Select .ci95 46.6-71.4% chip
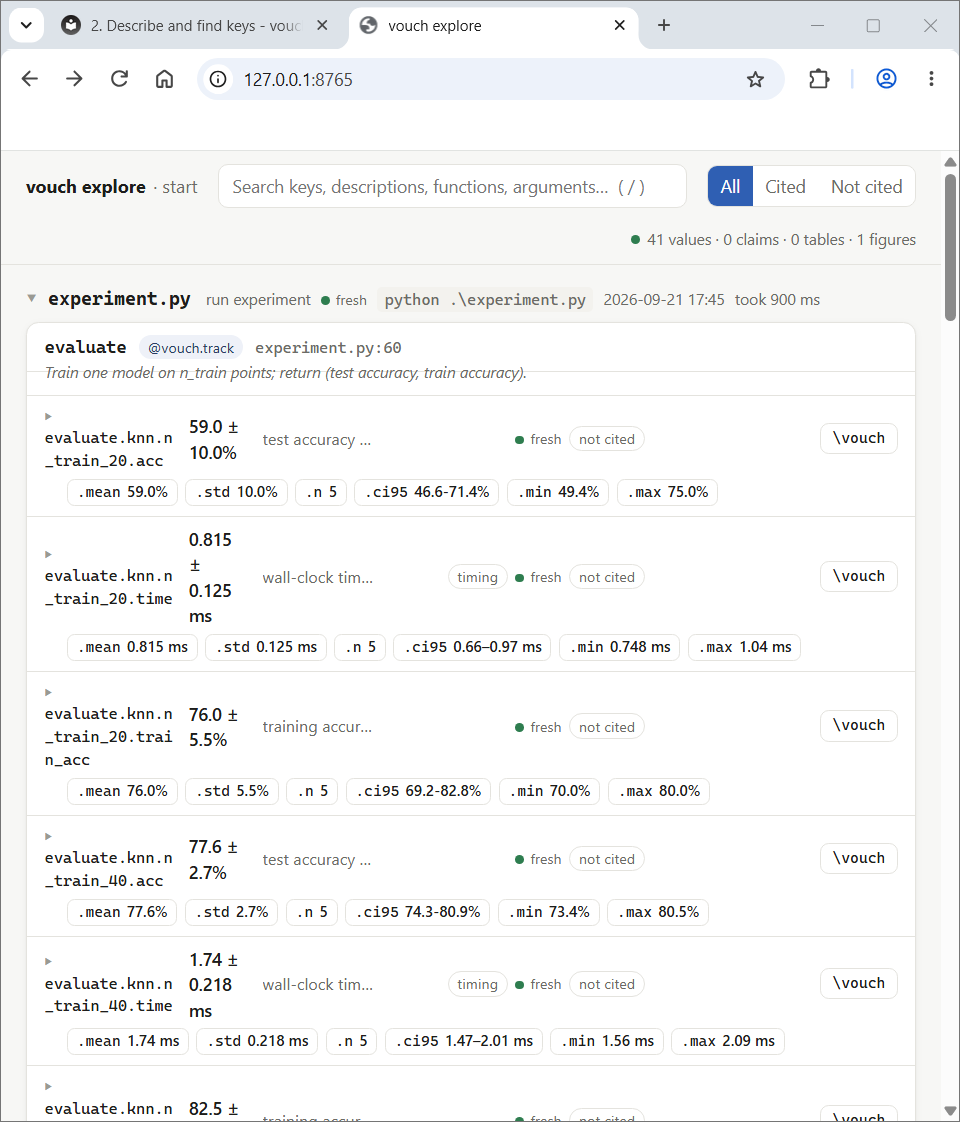 pos(427,492)
